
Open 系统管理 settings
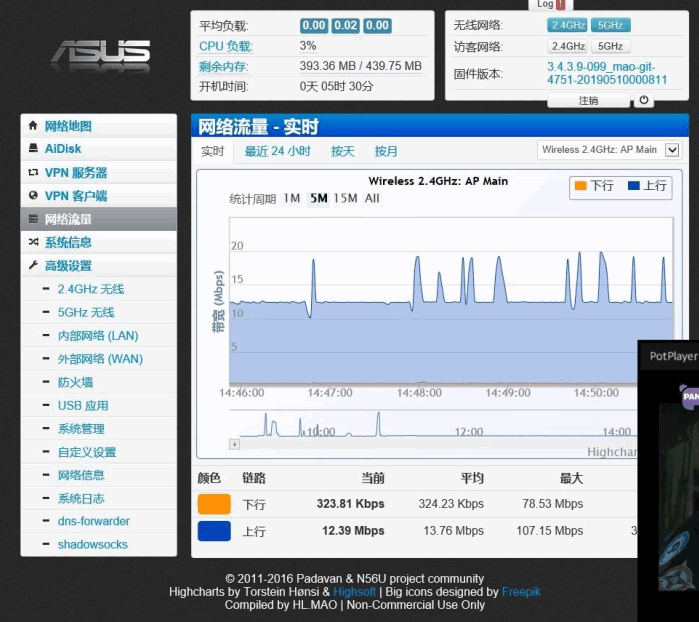[x=99, y=428]
